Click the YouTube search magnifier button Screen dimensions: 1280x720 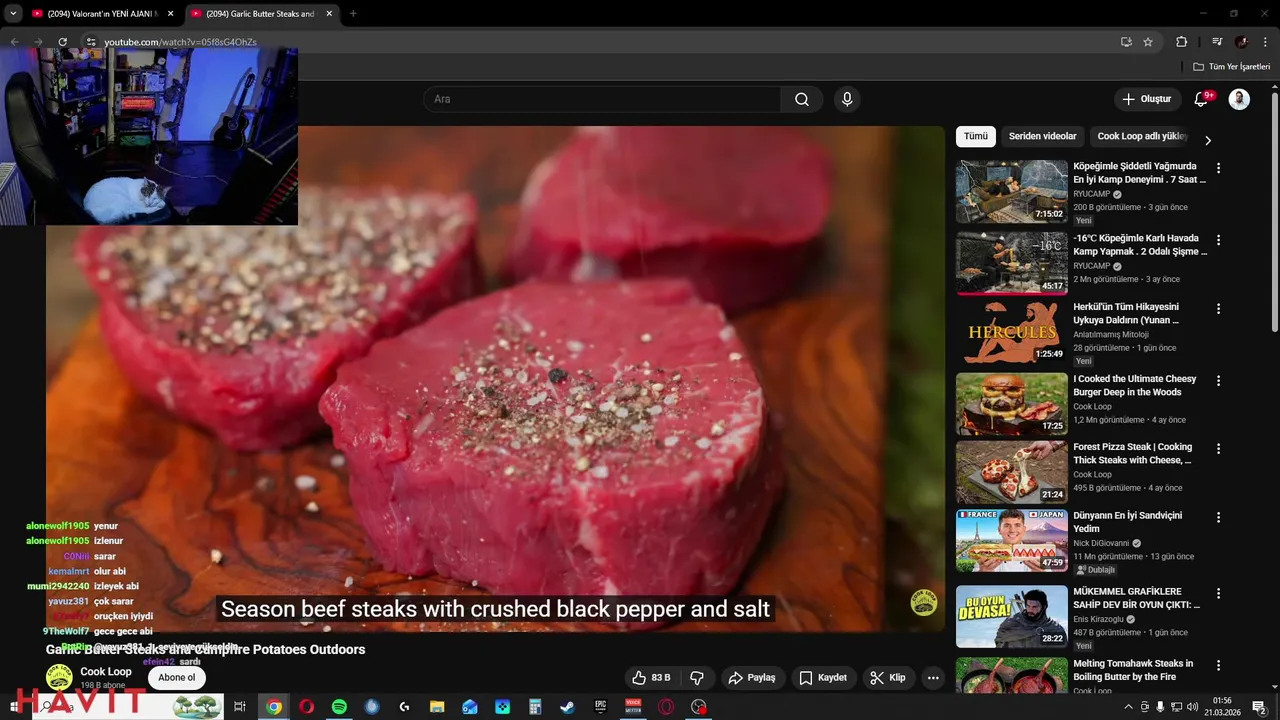pyautogui.click(x=802, y=99)
